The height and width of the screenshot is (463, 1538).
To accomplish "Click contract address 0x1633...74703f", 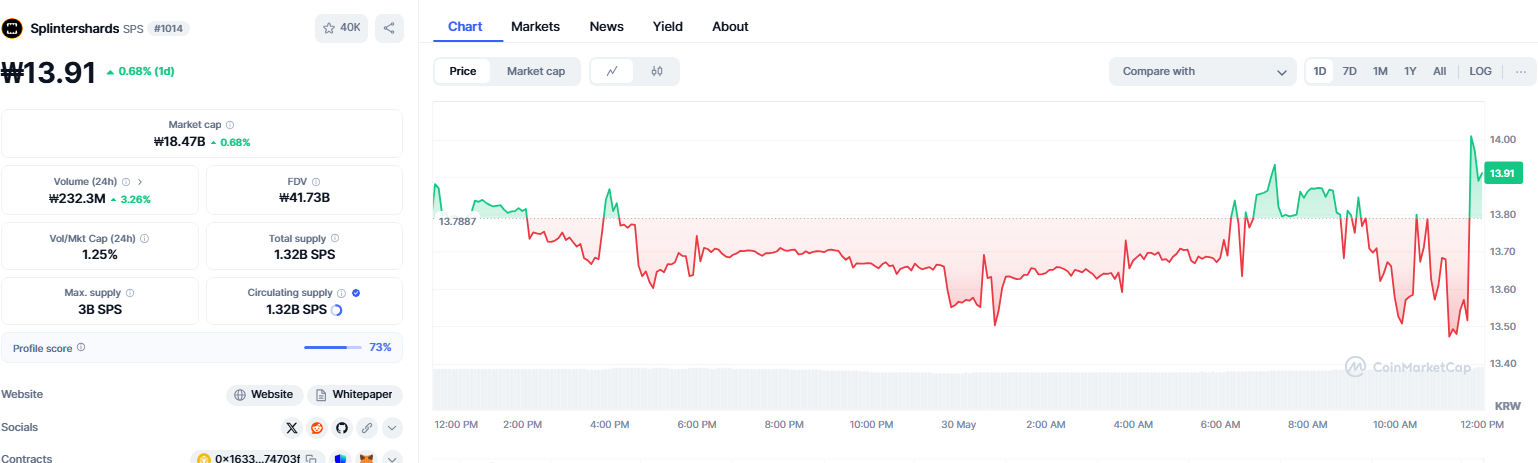I will point(257,458).
